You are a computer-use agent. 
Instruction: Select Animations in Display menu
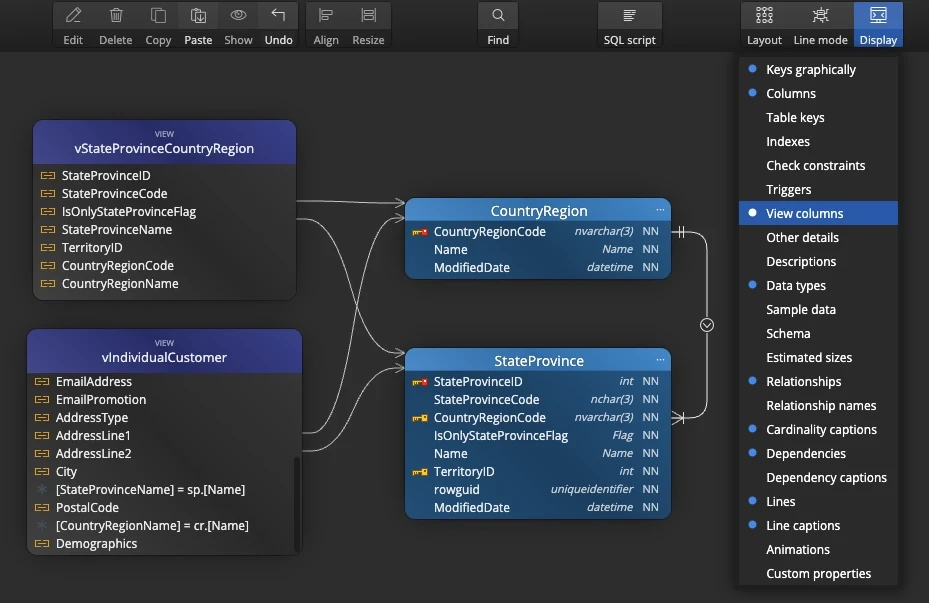pos(818,549)
